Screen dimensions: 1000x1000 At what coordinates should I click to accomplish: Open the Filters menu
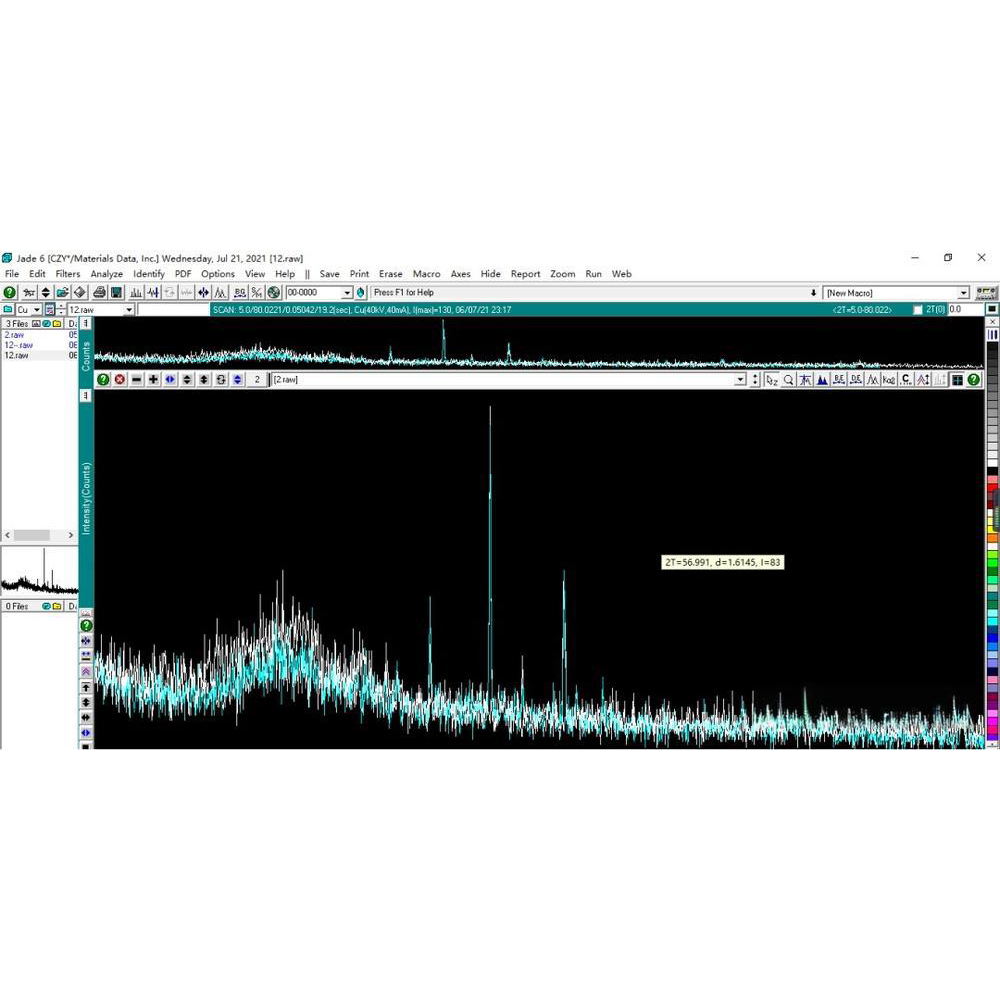coord(68,274)
